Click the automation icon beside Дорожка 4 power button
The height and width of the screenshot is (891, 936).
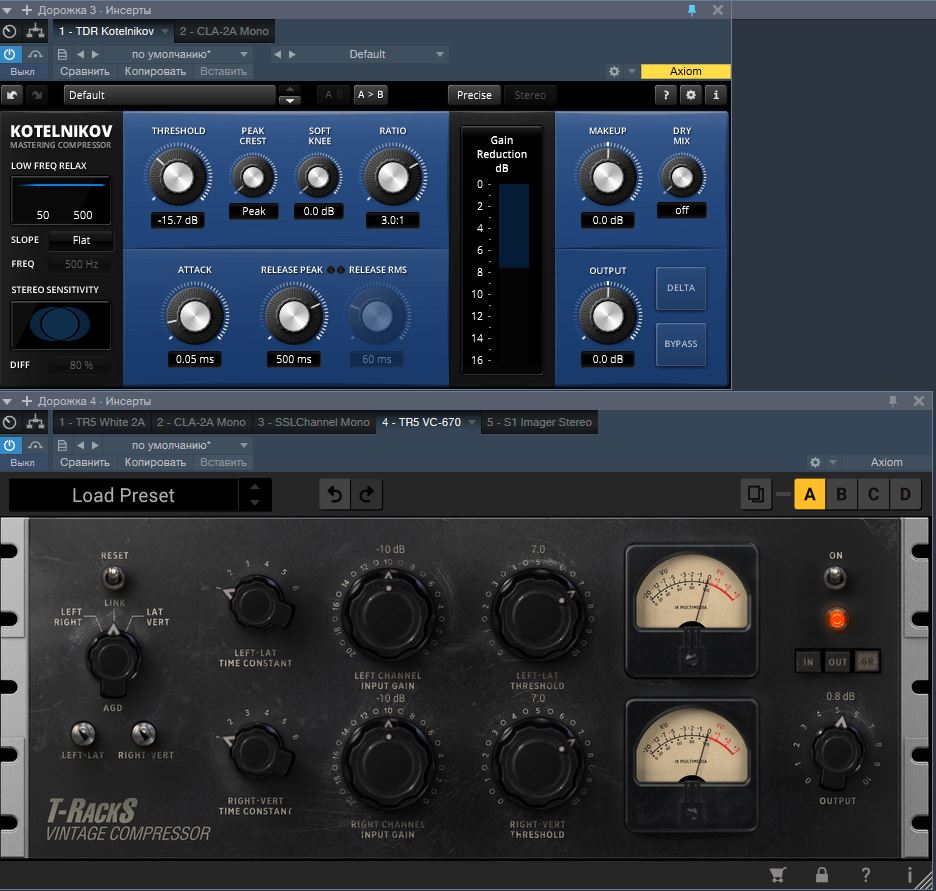[35, 445]
